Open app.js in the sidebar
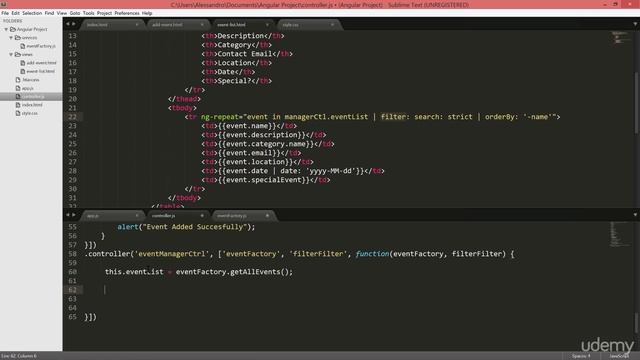The height and width of the screenshot is (360, 640). click(27, 88)
